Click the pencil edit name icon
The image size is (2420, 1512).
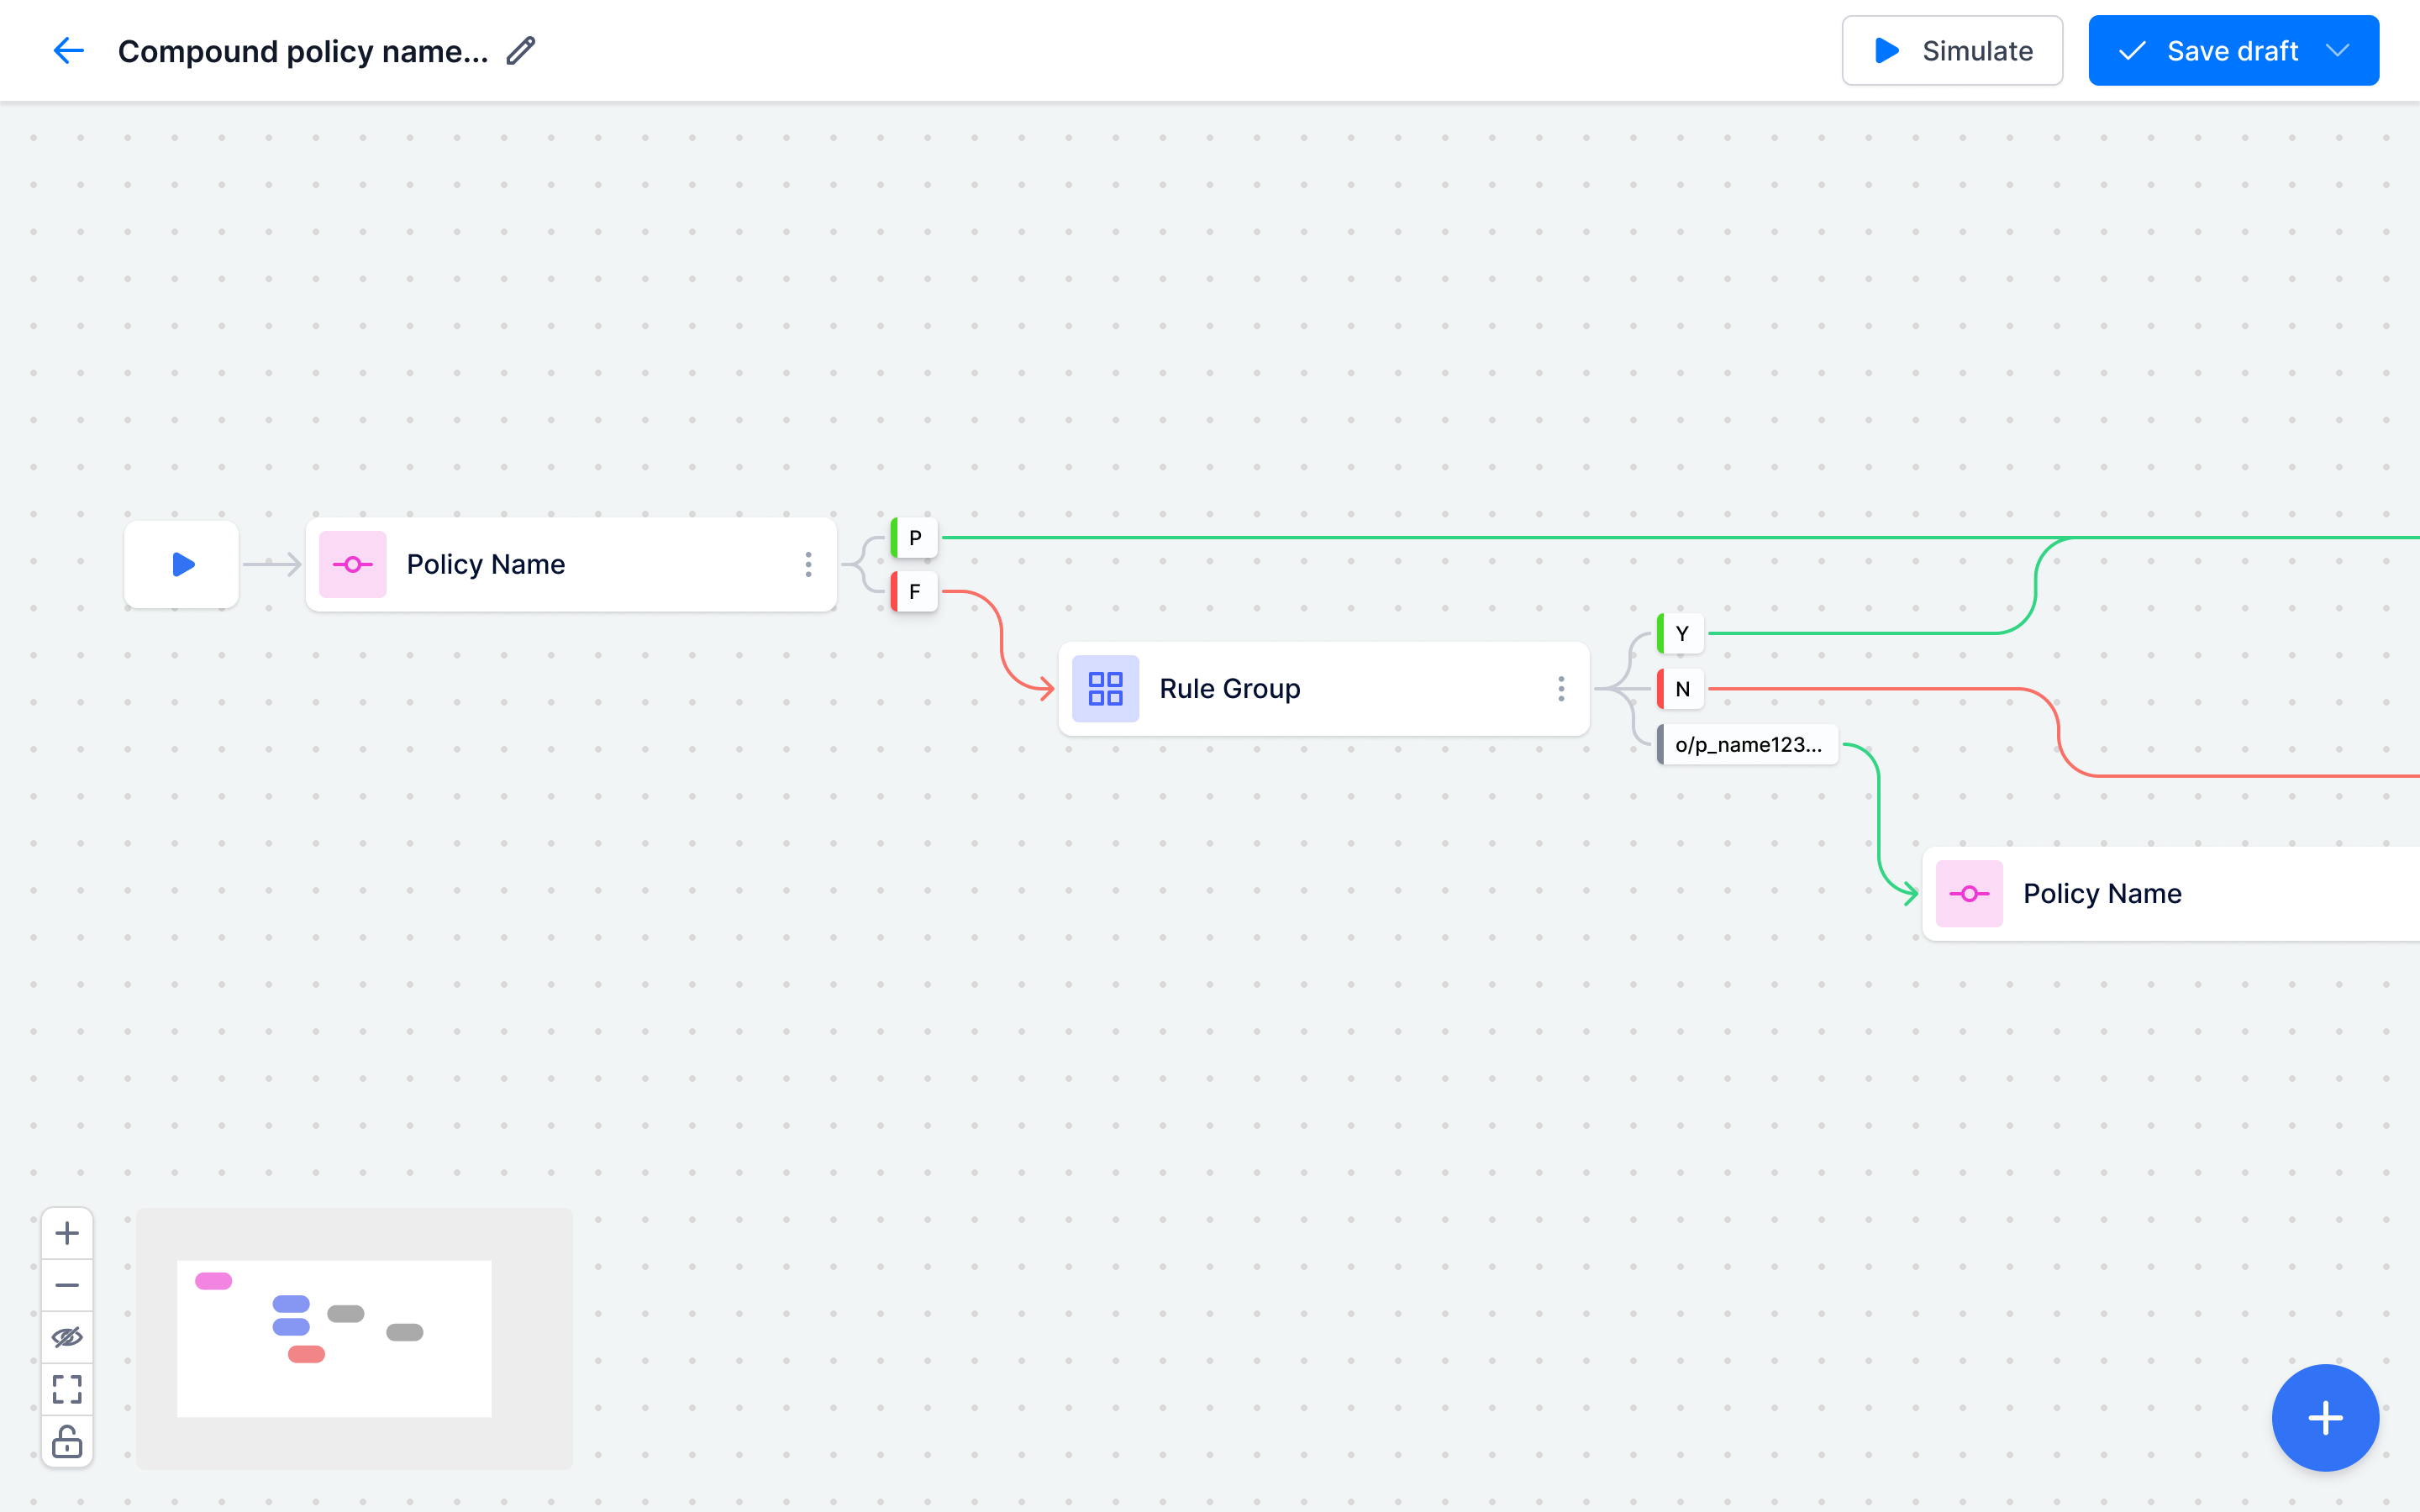[x=521, y=51]
